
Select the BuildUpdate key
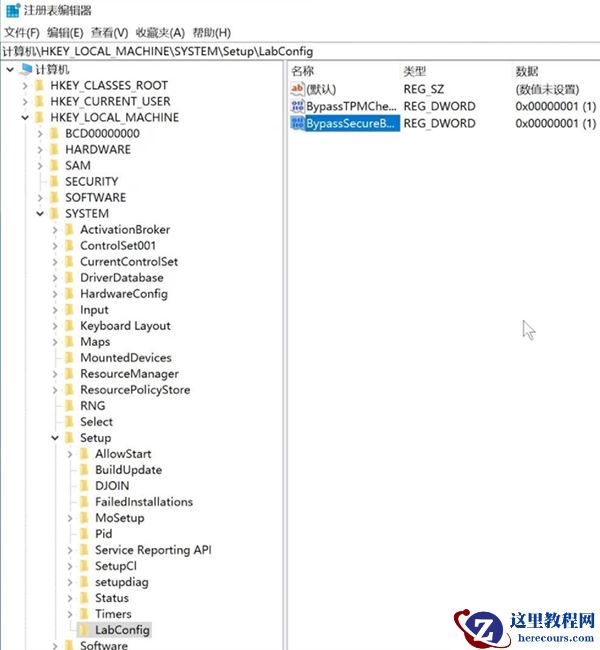(129, 470)
